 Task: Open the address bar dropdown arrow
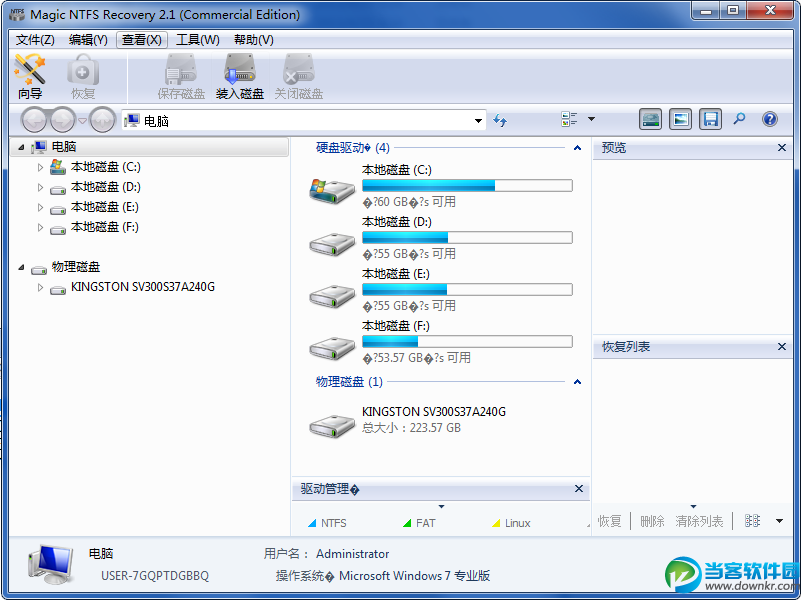pos(478,121)
